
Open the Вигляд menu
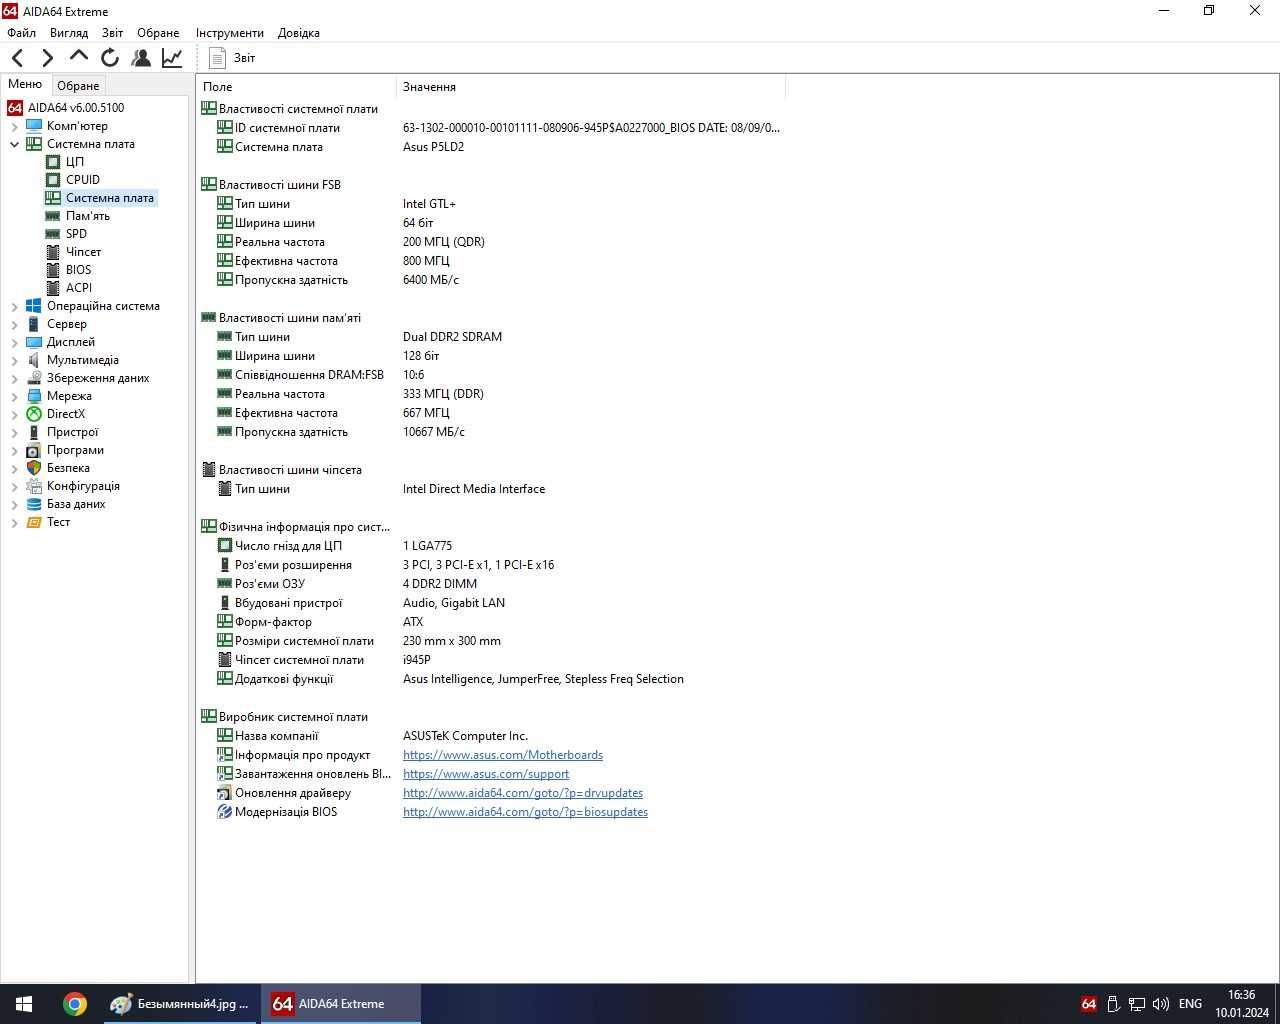69,33
